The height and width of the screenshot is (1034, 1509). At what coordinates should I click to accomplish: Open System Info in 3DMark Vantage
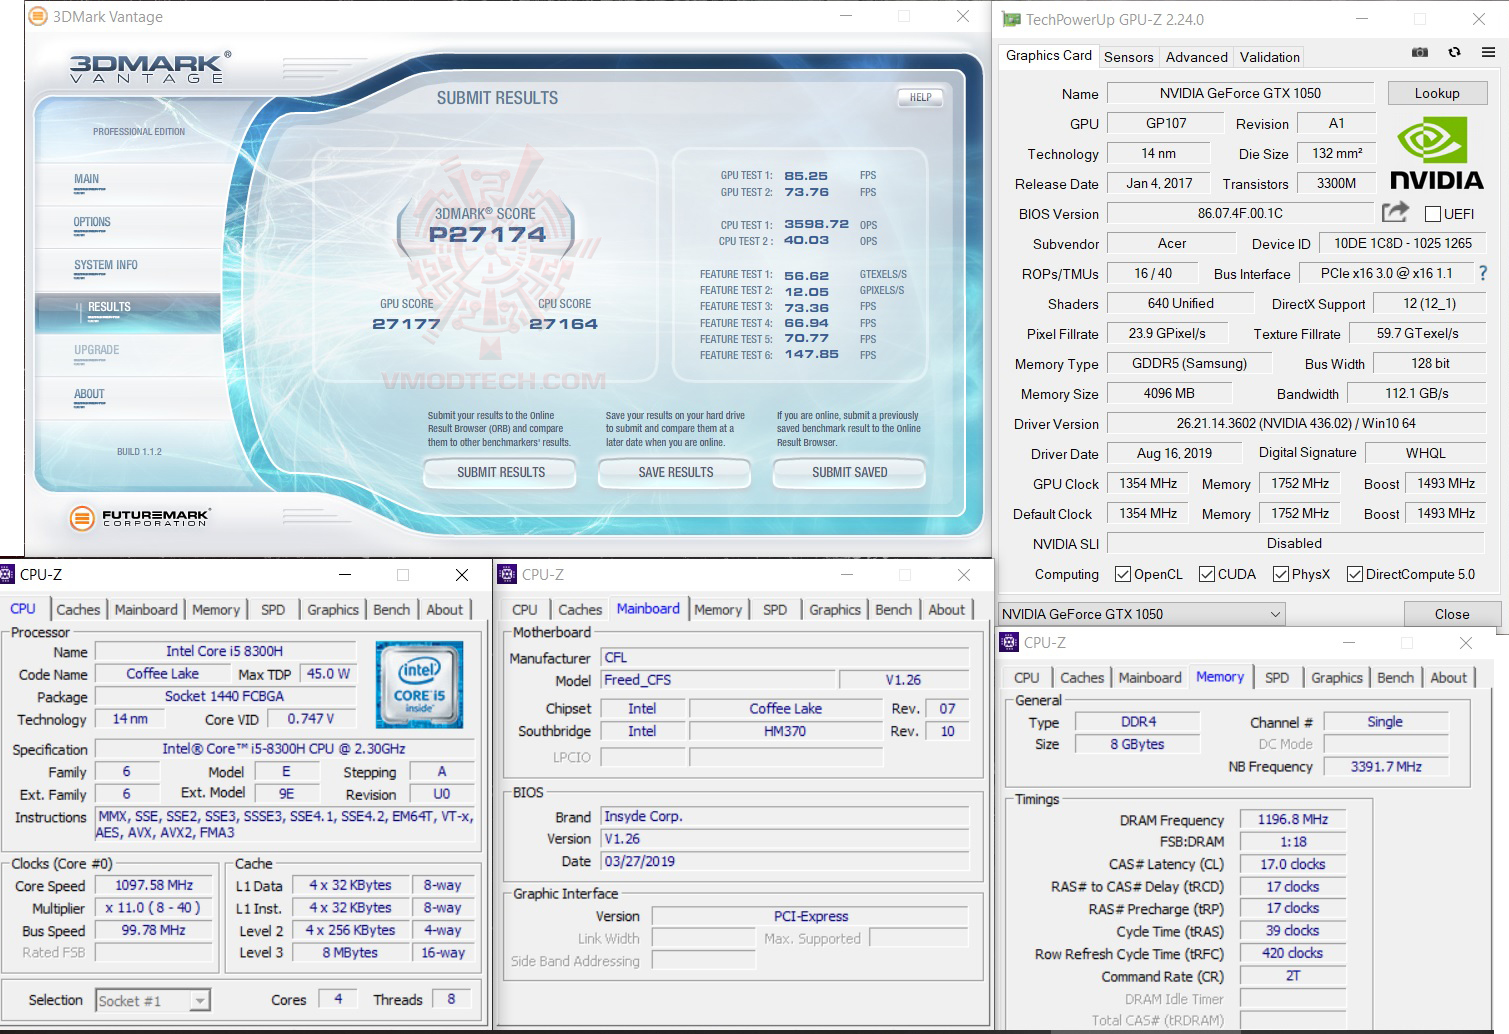tap(106, 266)
